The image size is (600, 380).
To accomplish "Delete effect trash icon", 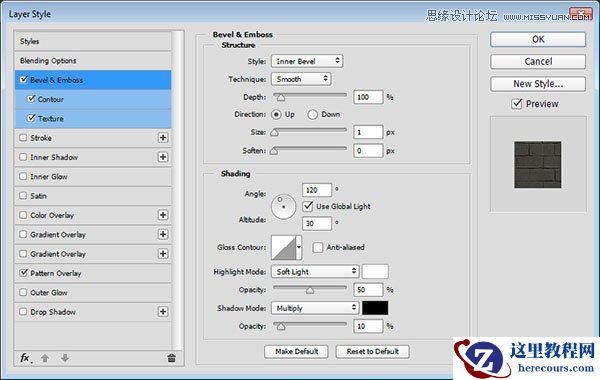I will pyautogui.click(x=171, y=358).
